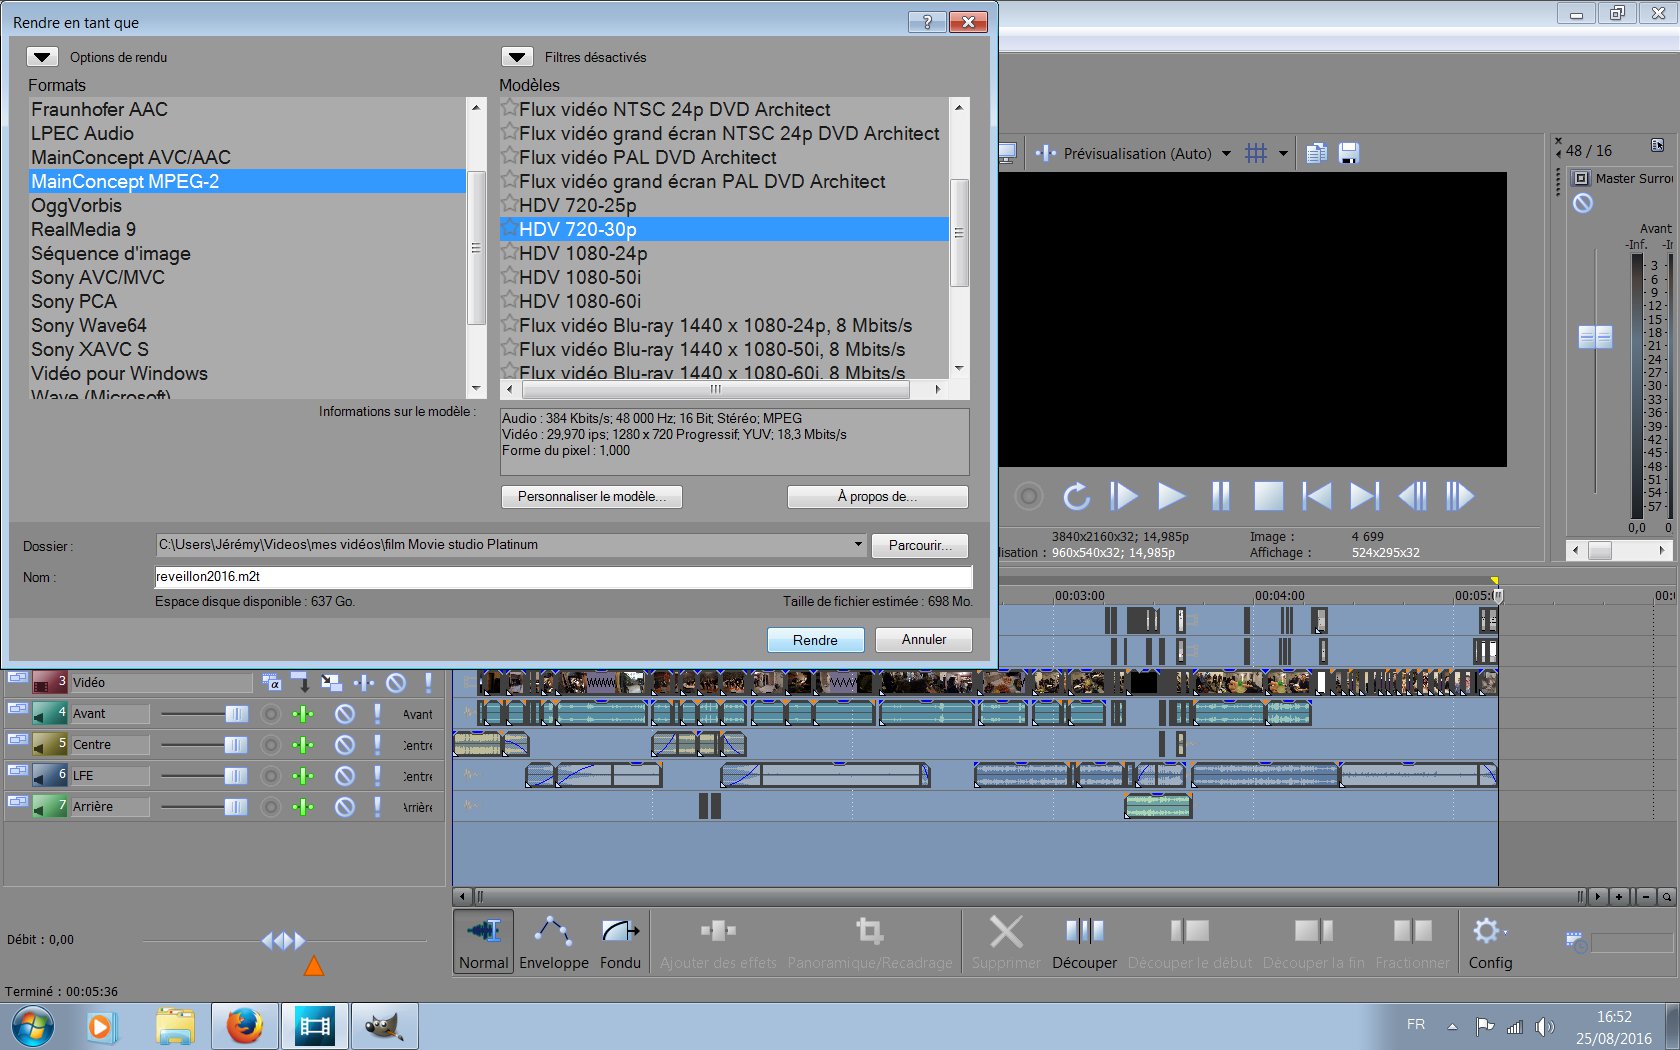The image size is (1680, 1050).
Task: Open the grid overlays dropdown arrow
Action: pos(1283,154)
